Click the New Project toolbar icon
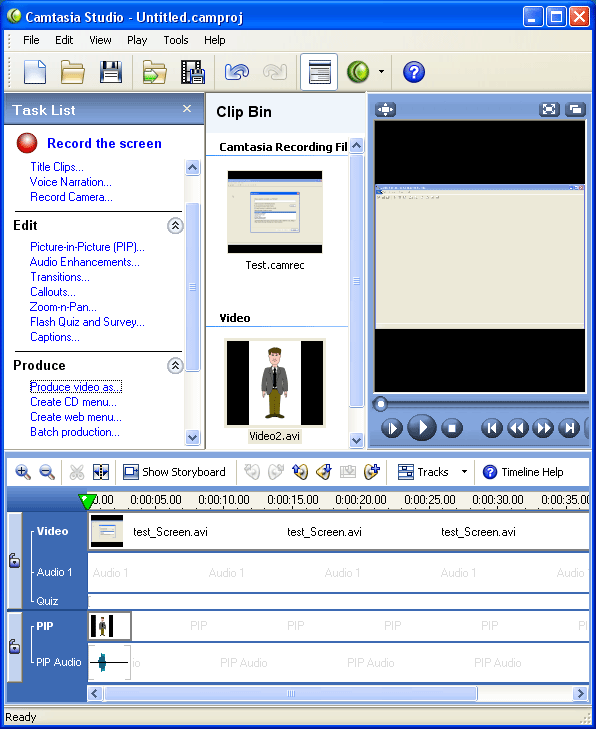This screenshot has height=729, width=596. point(35,72)
